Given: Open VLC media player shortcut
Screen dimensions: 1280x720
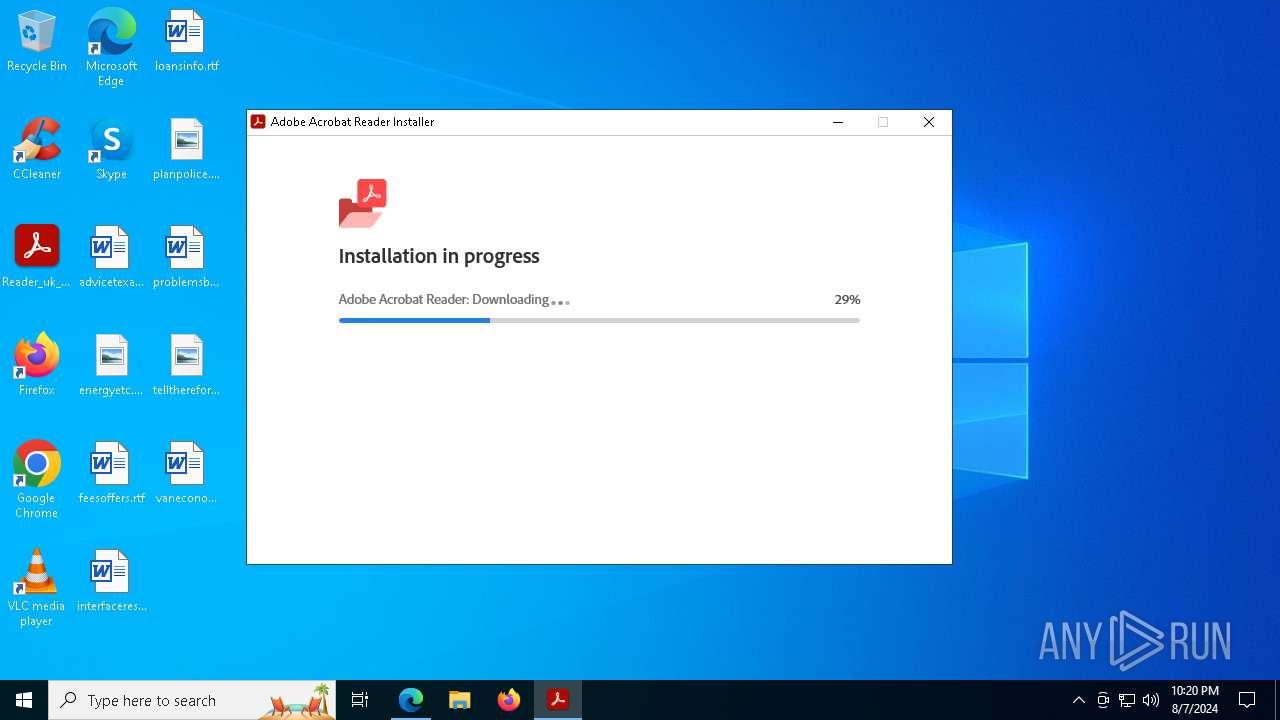Looking at the screenshot, I should point(37,588).
